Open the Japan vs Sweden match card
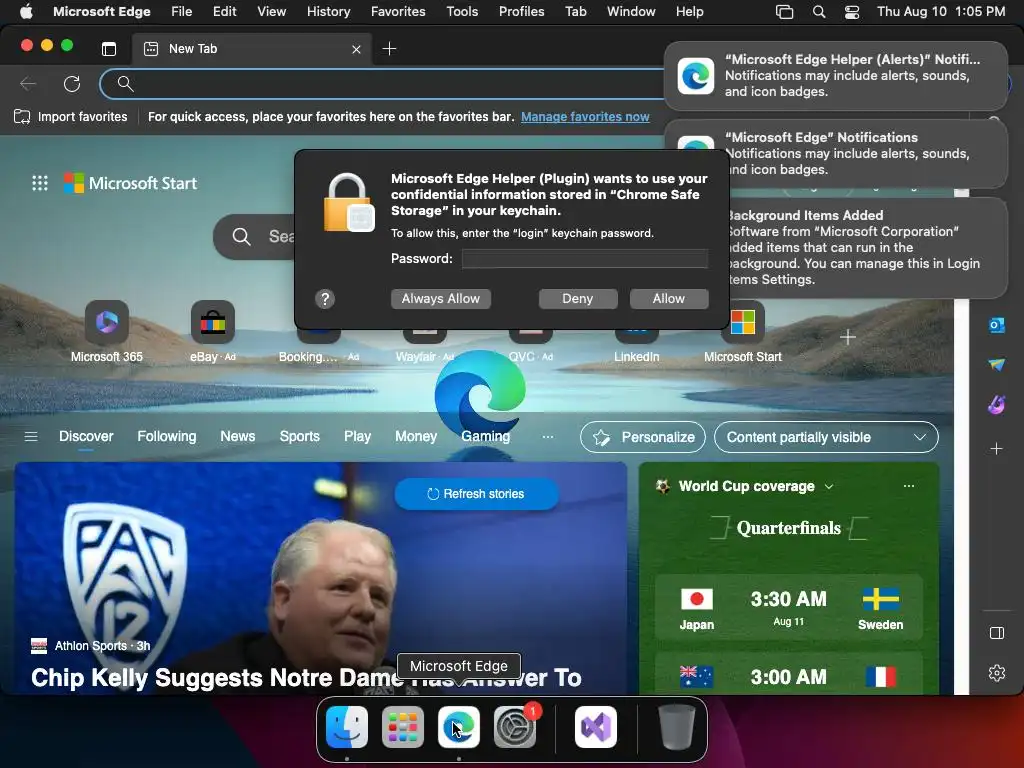This screenshot has height=768, width=1024. coord(788,607)
